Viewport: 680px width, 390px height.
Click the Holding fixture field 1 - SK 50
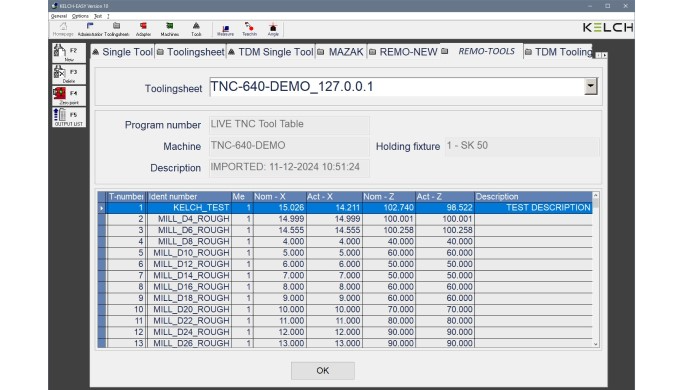click(522, 146)
